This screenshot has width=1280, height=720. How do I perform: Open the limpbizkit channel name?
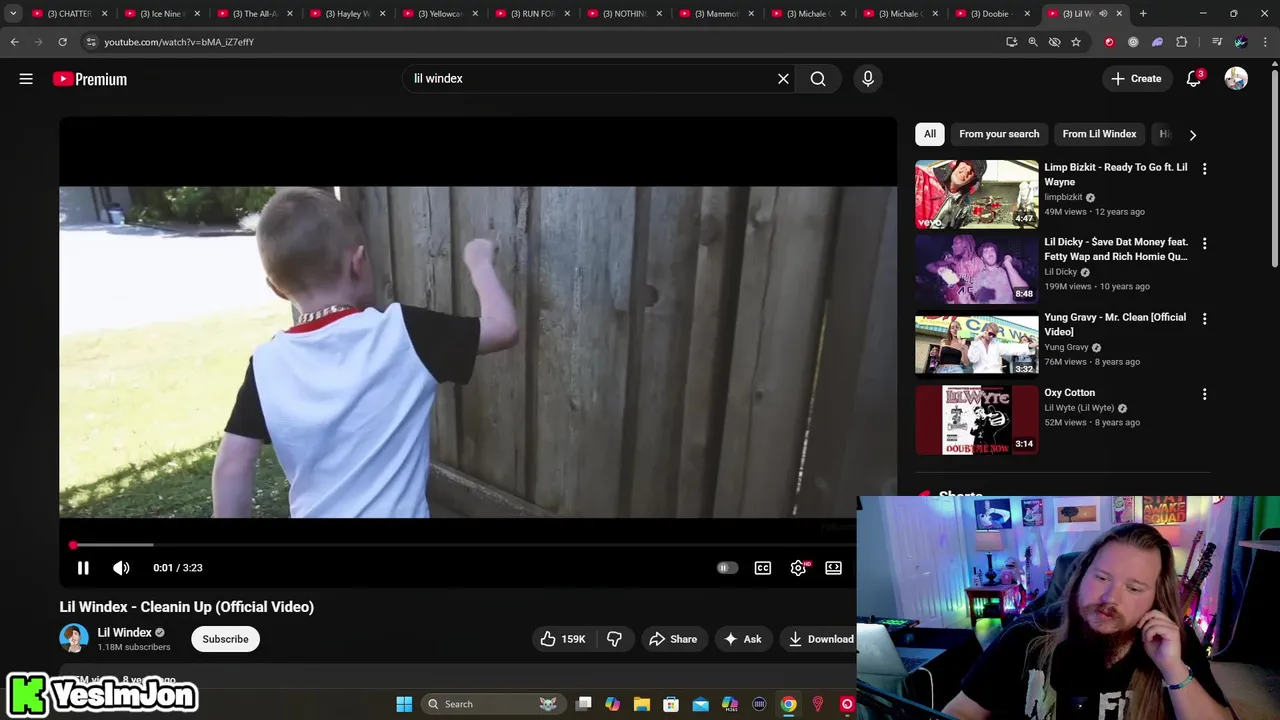(1063, 197)
